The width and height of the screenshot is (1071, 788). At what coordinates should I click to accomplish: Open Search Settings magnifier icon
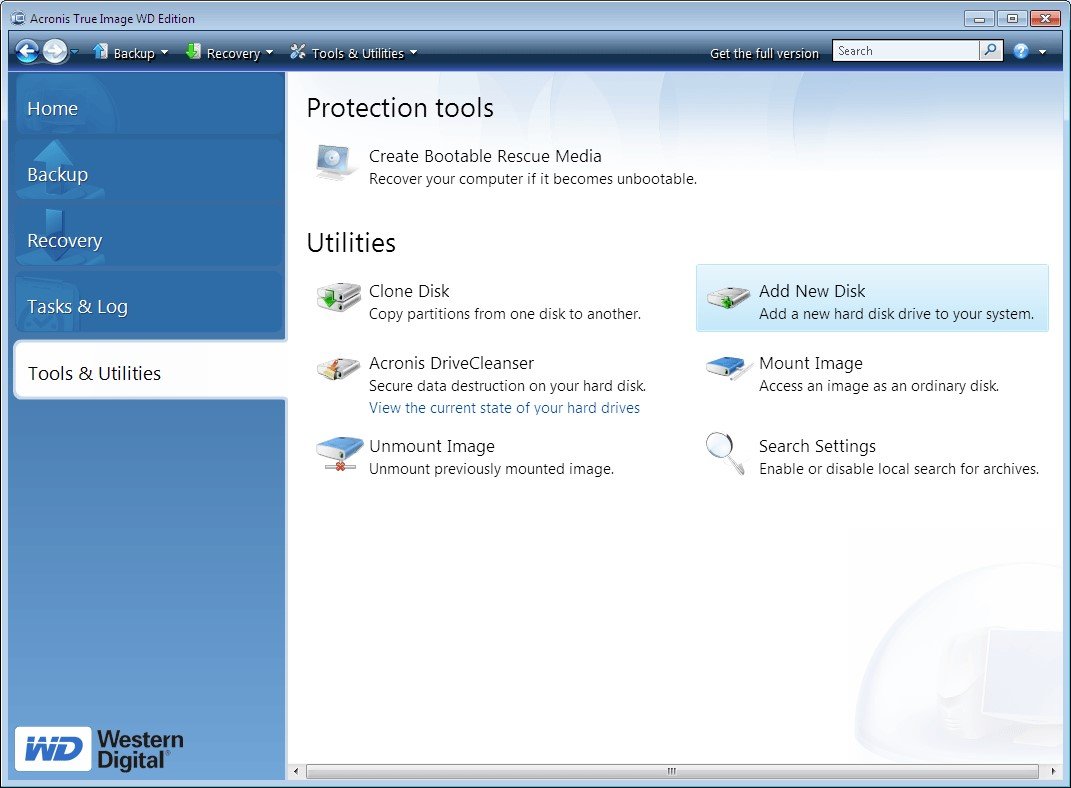[725, 453]
